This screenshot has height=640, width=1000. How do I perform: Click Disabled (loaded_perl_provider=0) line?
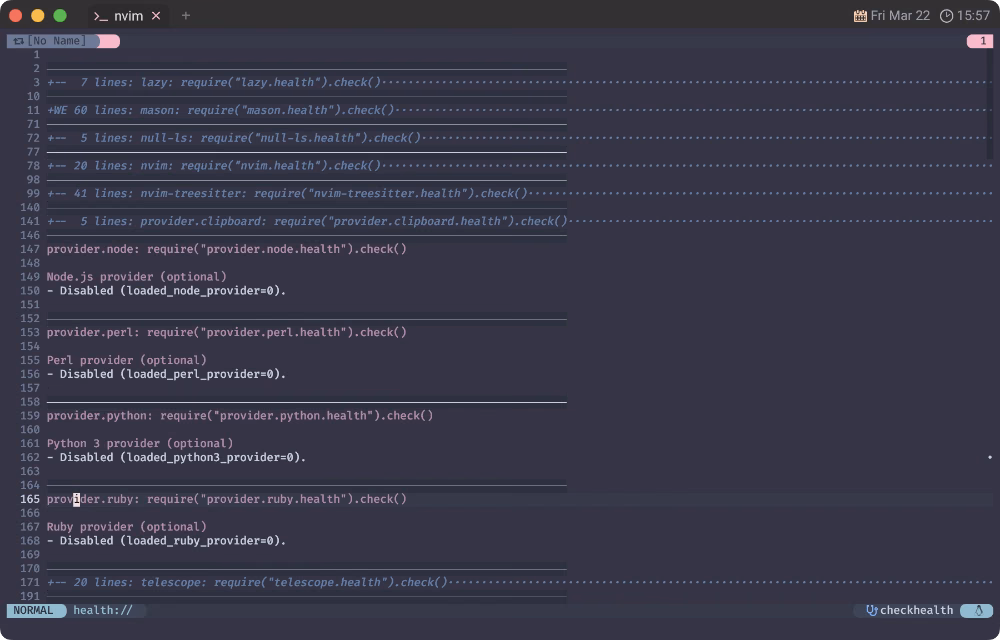[166, 374]
